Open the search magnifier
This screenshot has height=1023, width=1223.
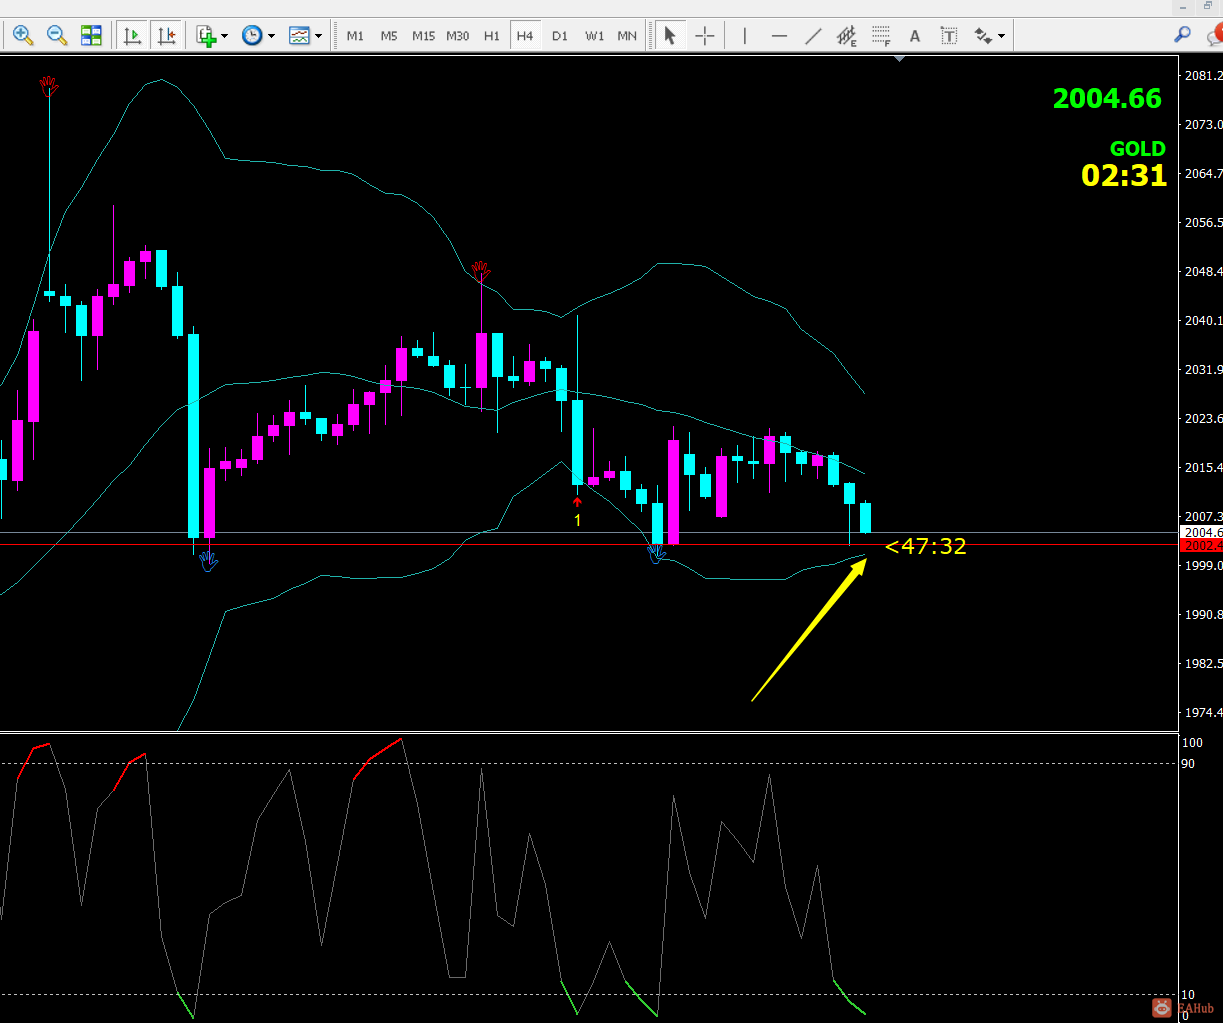click(1183, 35)
